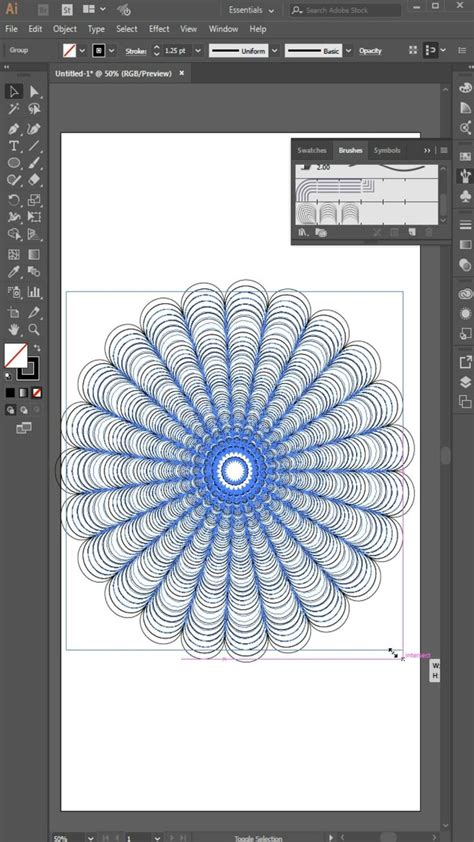Viewport: 474px width, 842px height.
Task: Expand the control bar fill color dropdown
Action: (x=82, y=50)
